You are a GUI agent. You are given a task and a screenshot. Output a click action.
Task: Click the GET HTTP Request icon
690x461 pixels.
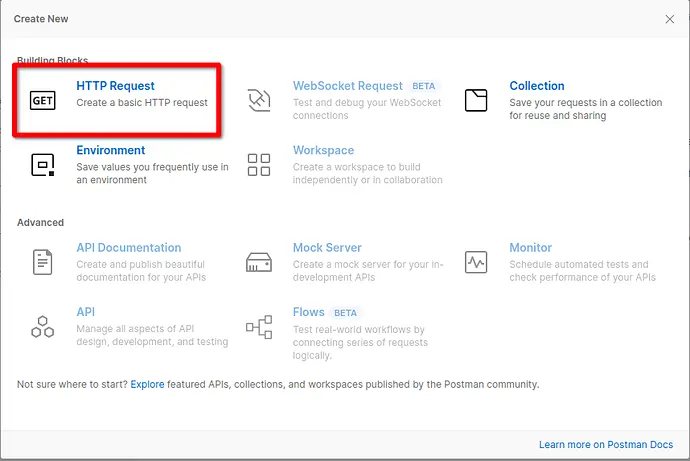coord(43,101)
